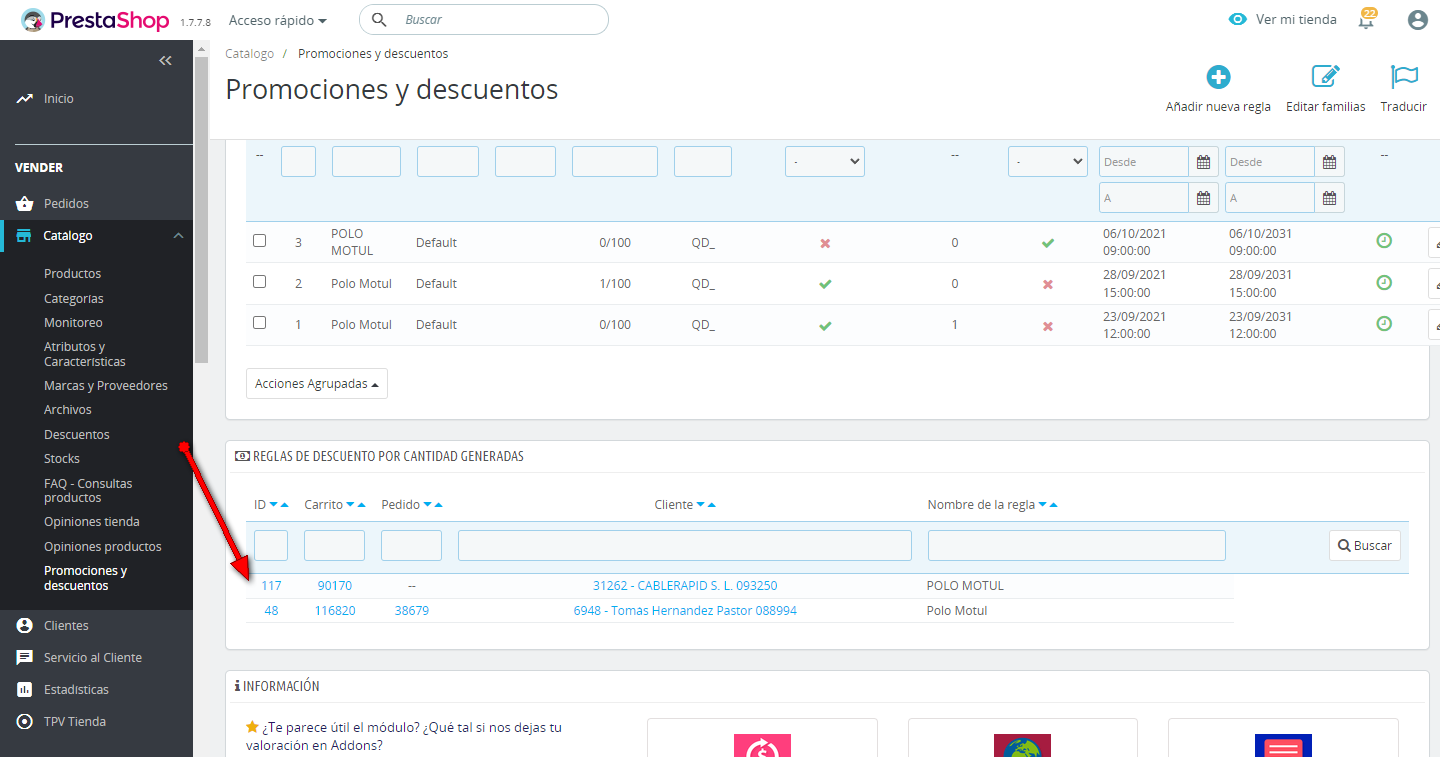Open the notifications bell icon
Image resolution: width=1440 pixels, height=757 pixels.
(1366, 20)
